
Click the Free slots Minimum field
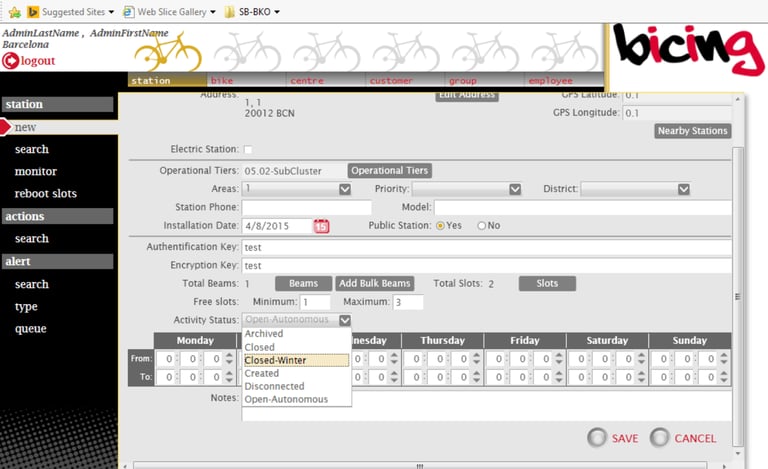click(315, 302)
